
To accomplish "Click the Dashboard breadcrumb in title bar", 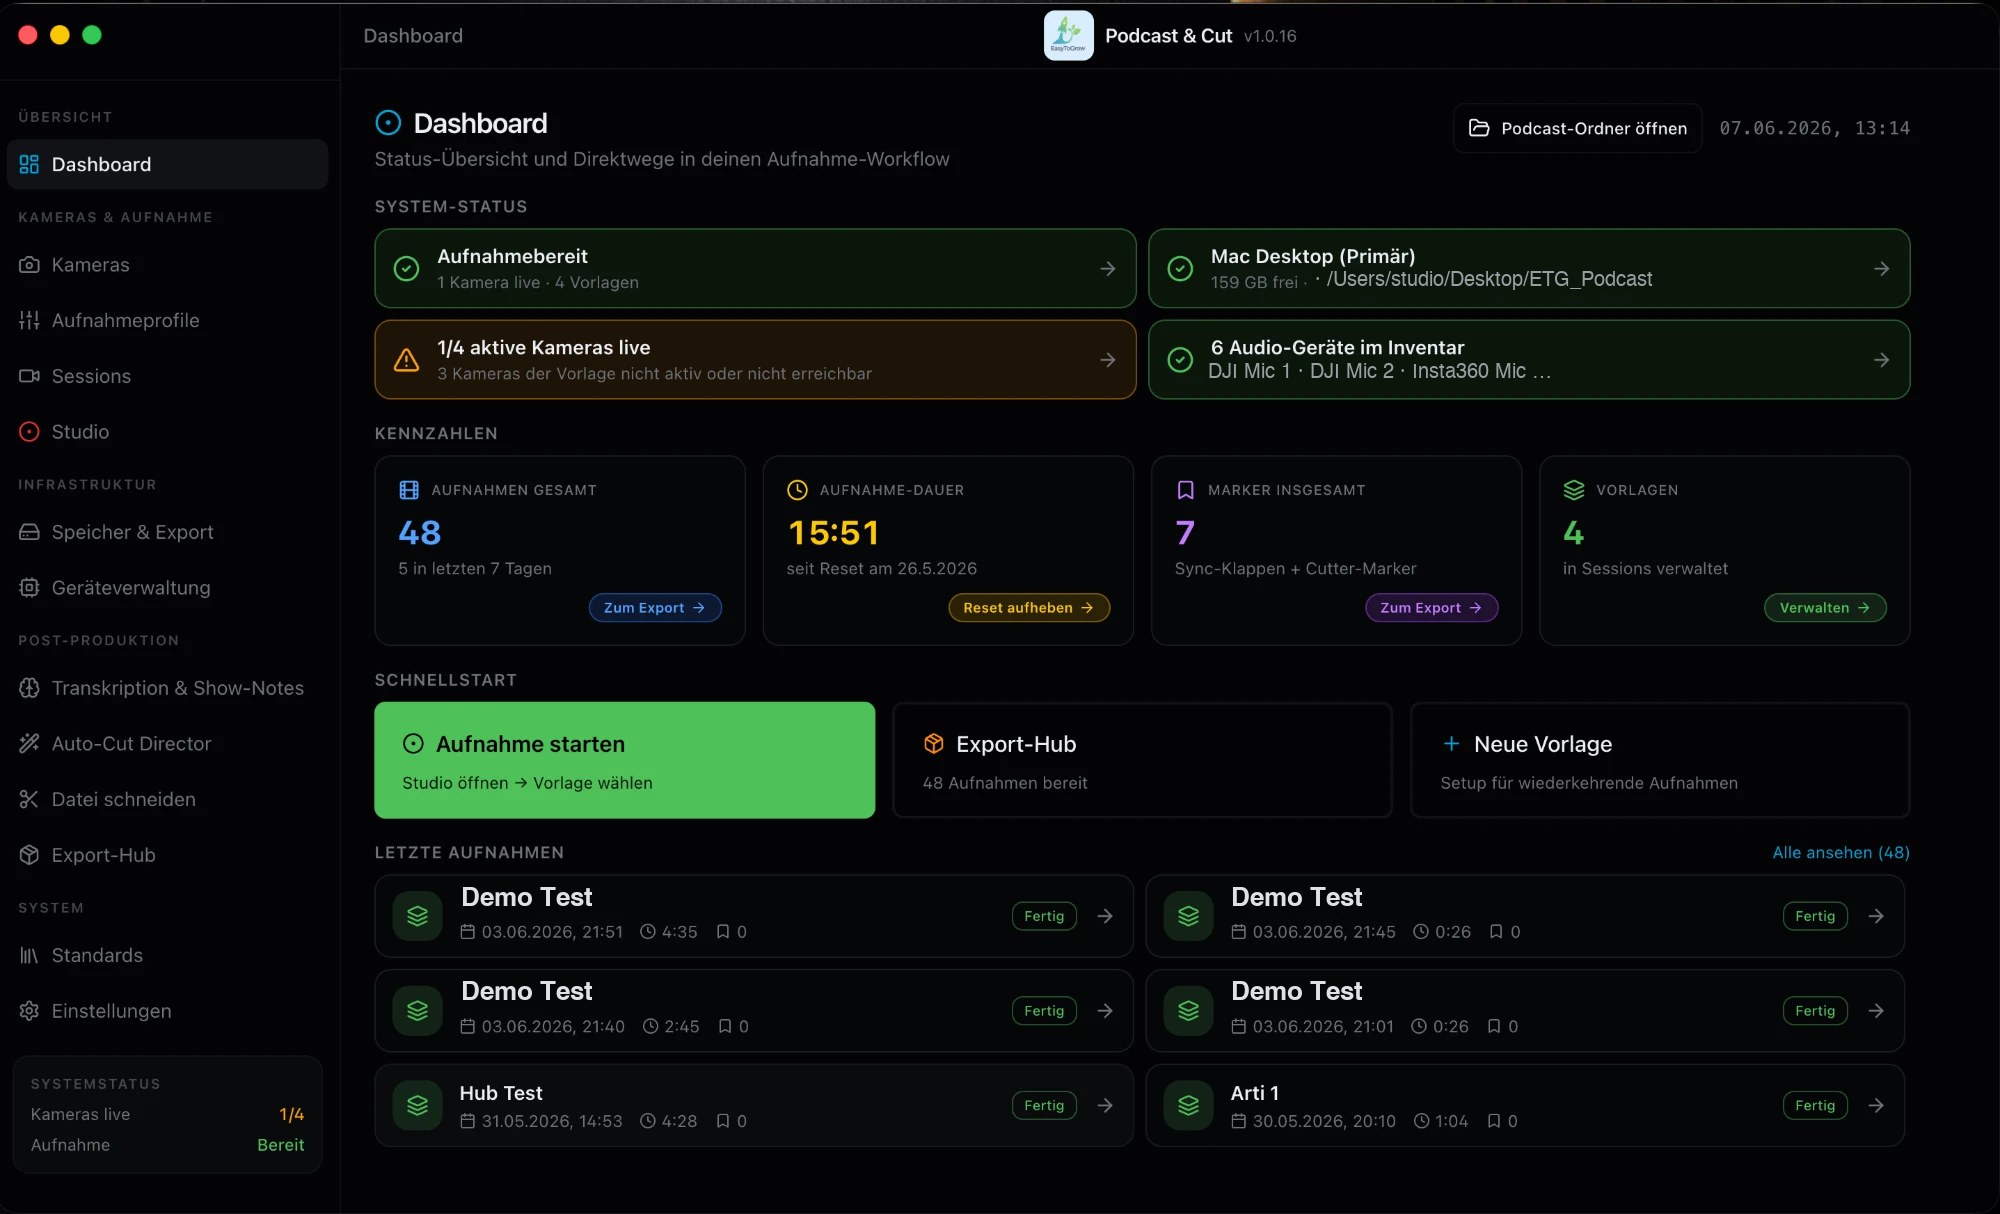I will (413, 36).
